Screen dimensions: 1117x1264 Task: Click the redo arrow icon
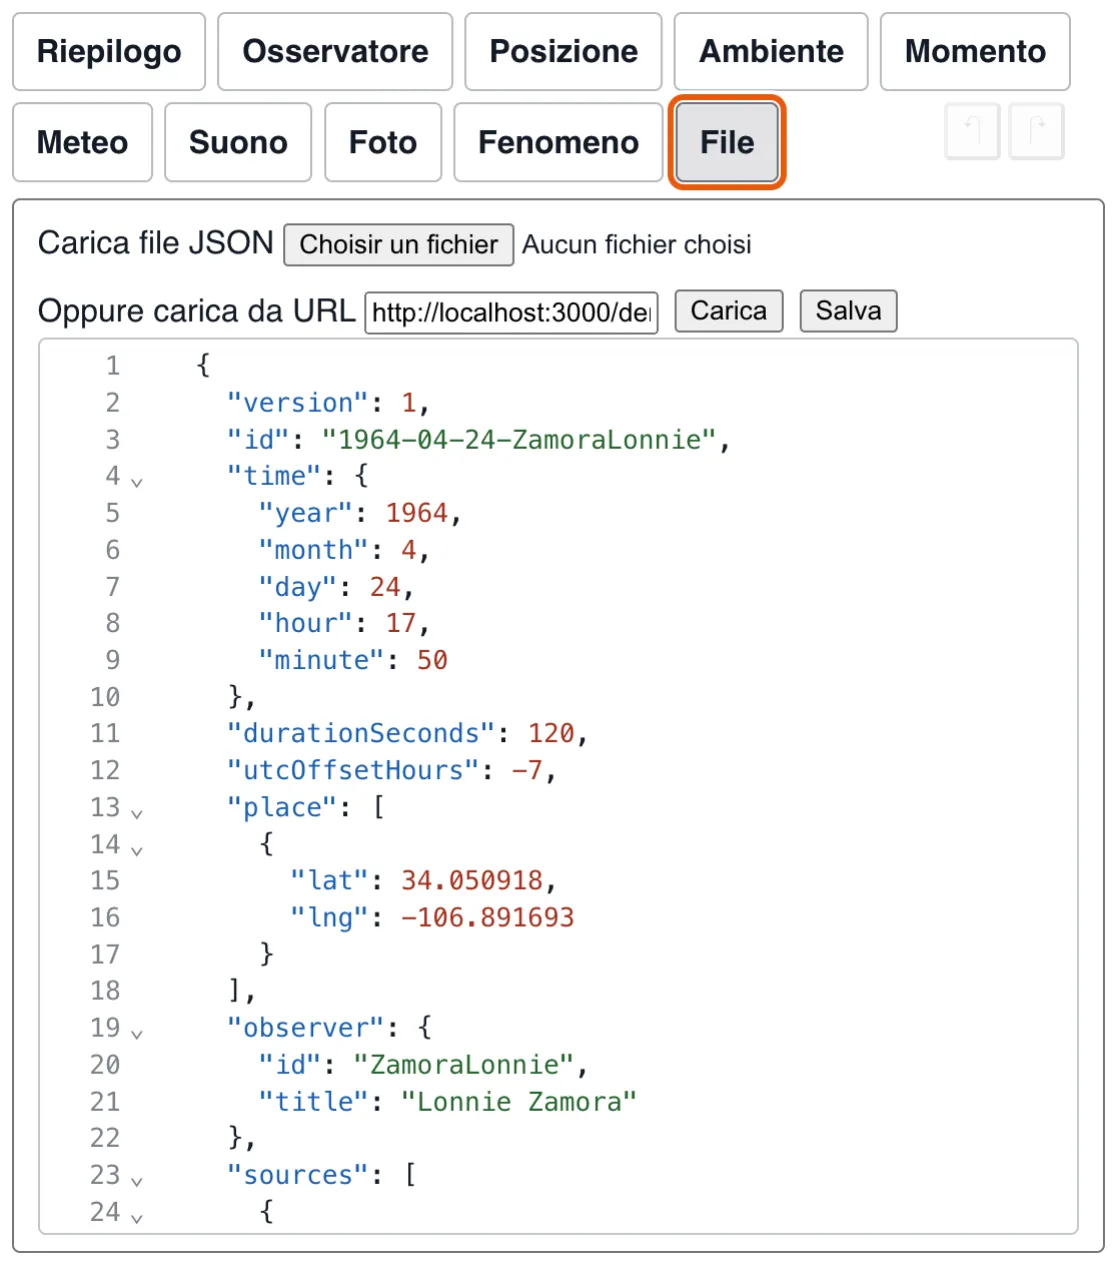(x=1036, y=131)
